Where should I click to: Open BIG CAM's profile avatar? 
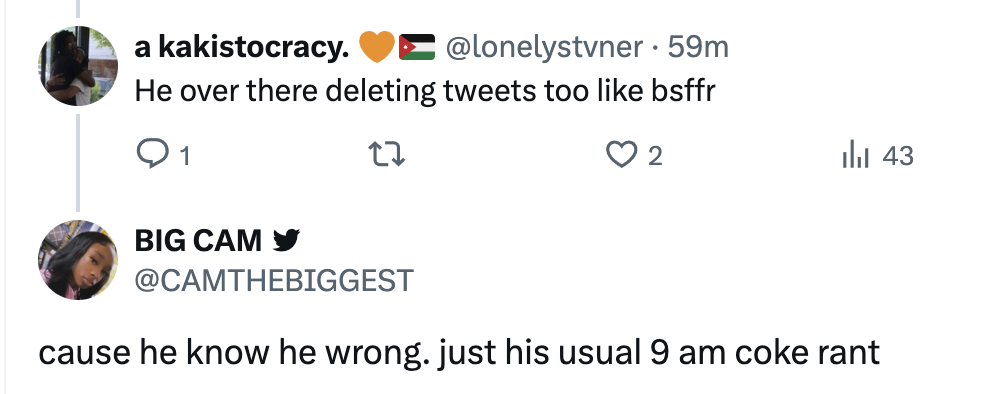[78, 259]
